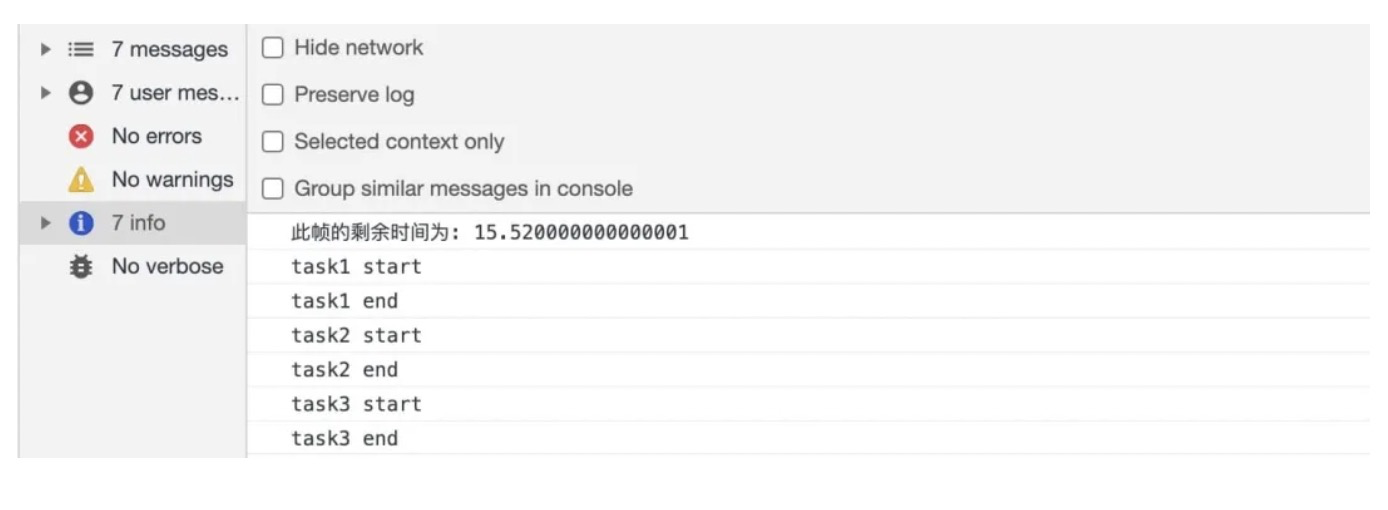Image resolution: width=1388 pixels, height=510 pixels.
Task: Expand the 7 info group arrow
Action: (x=45, y=223)
